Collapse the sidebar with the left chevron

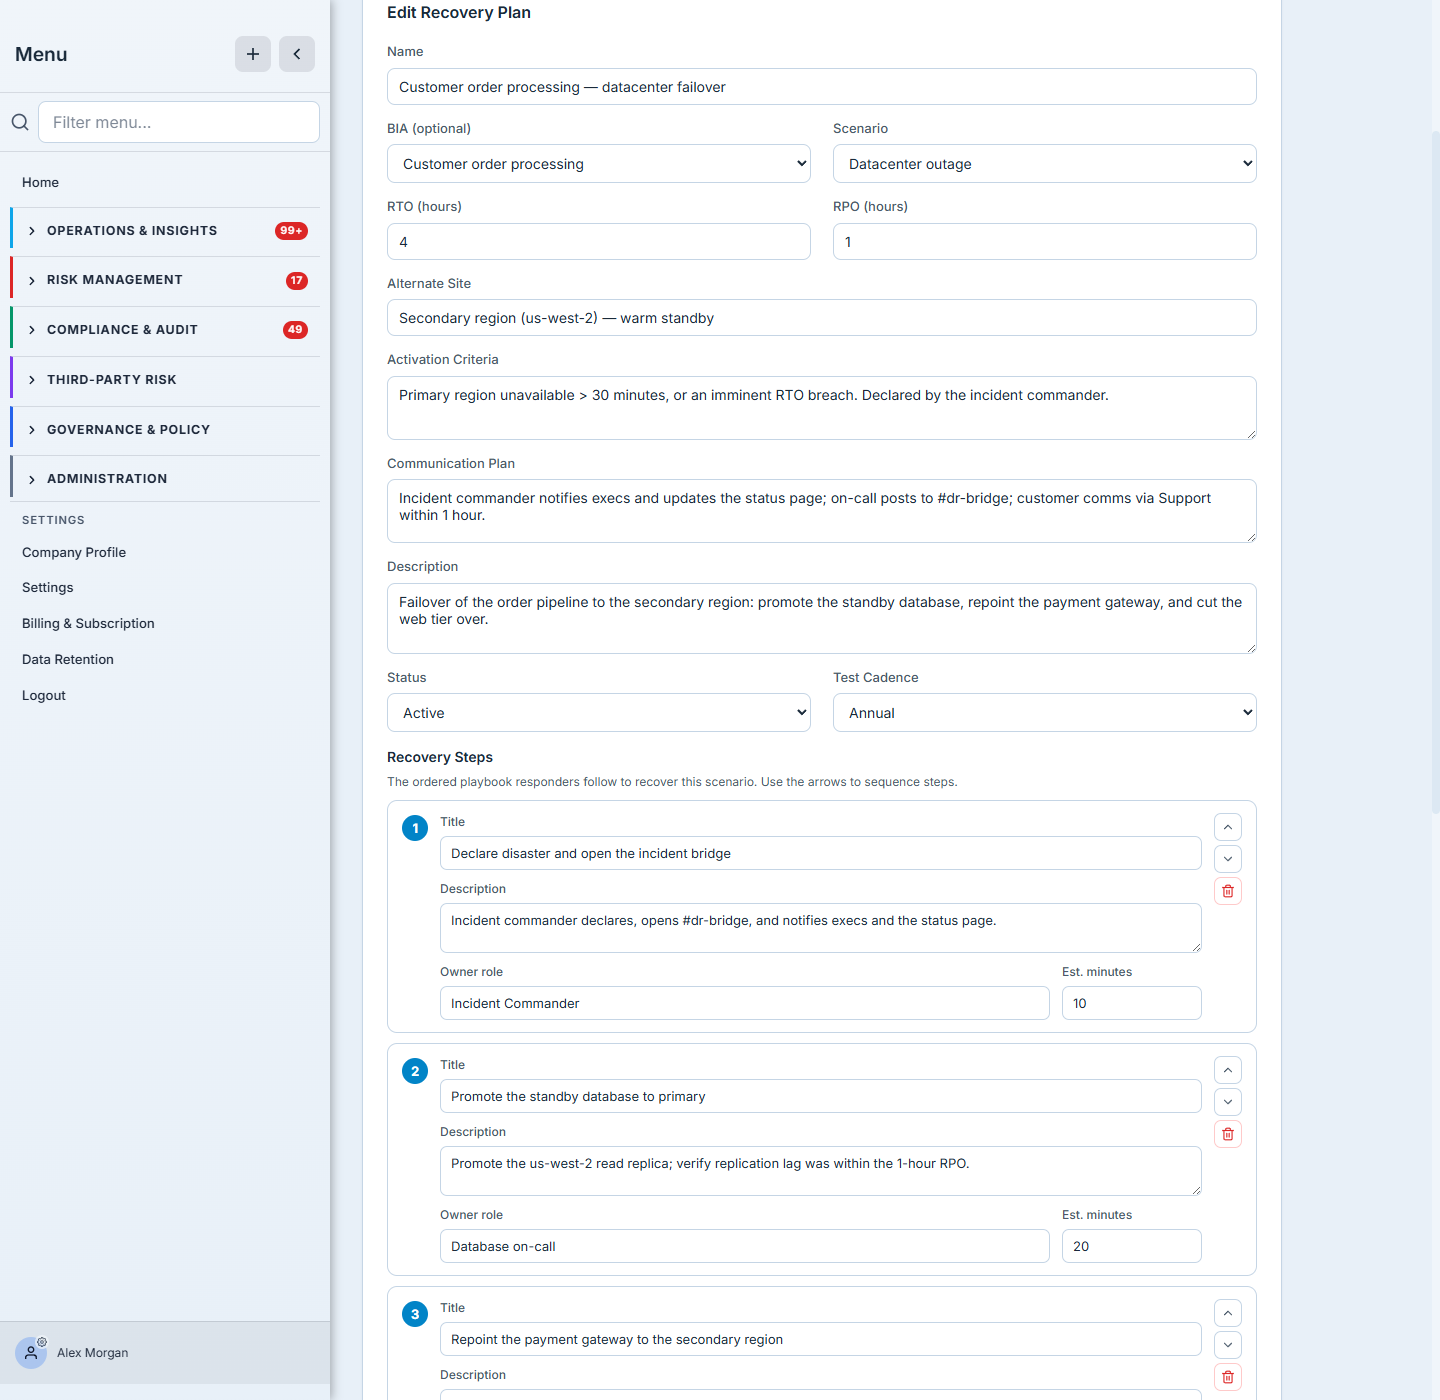tap(297, 54)
